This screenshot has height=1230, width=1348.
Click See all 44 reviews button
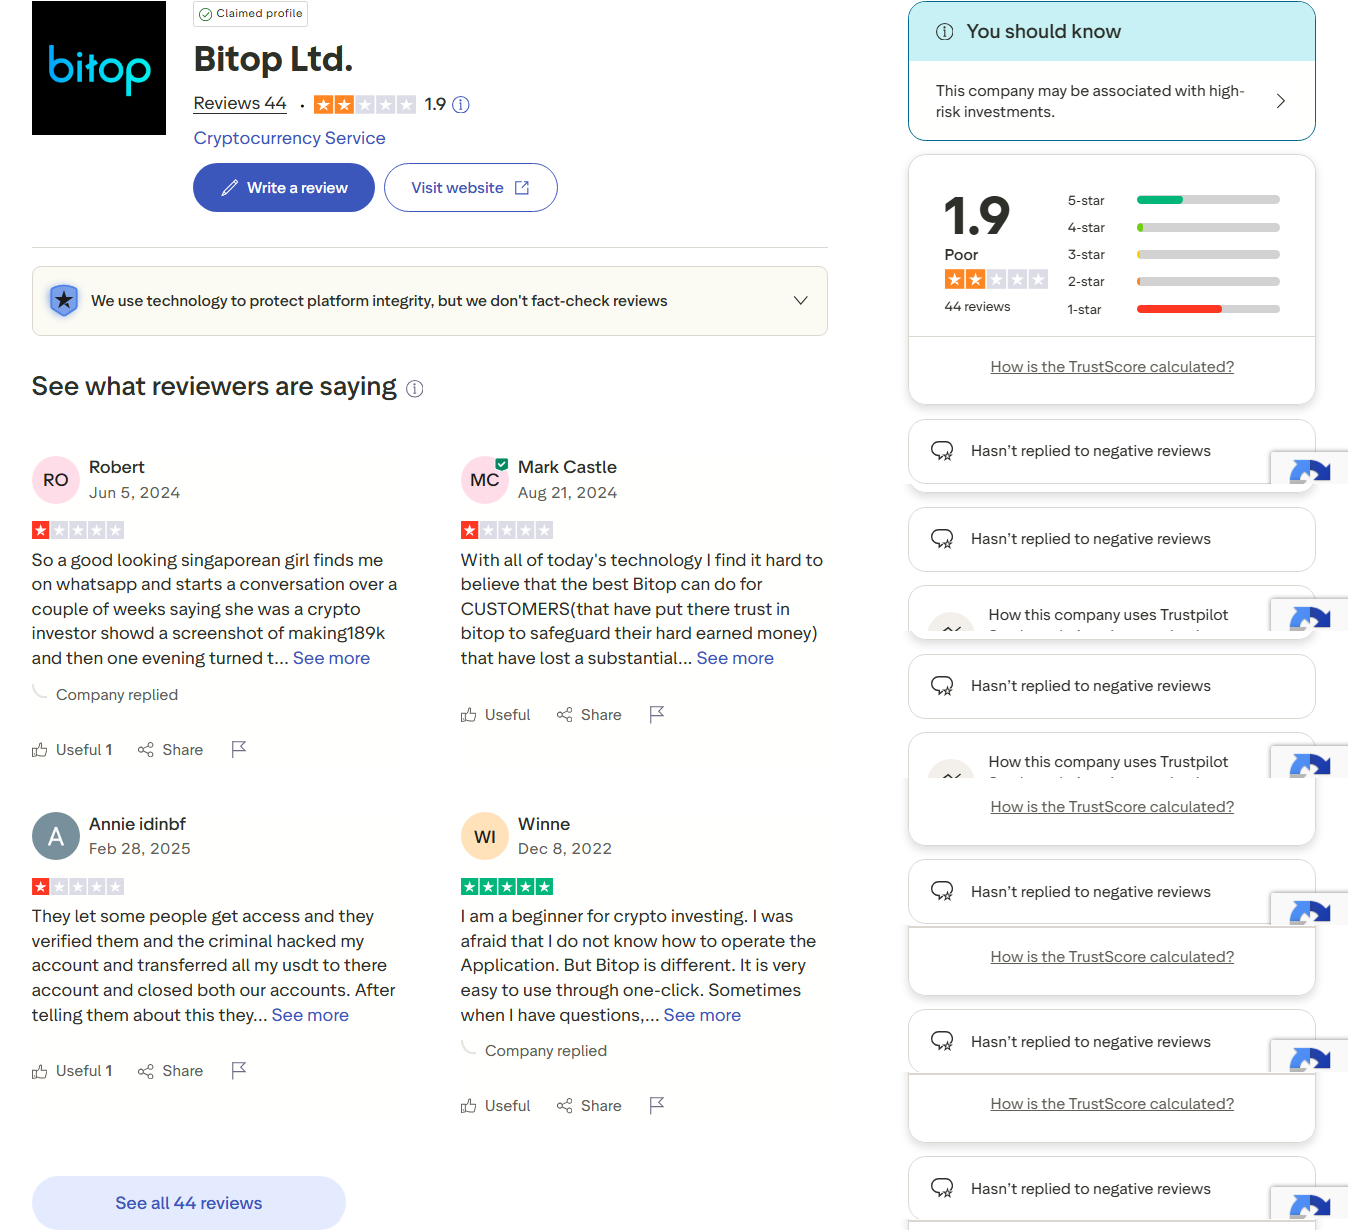point(189,1203)
